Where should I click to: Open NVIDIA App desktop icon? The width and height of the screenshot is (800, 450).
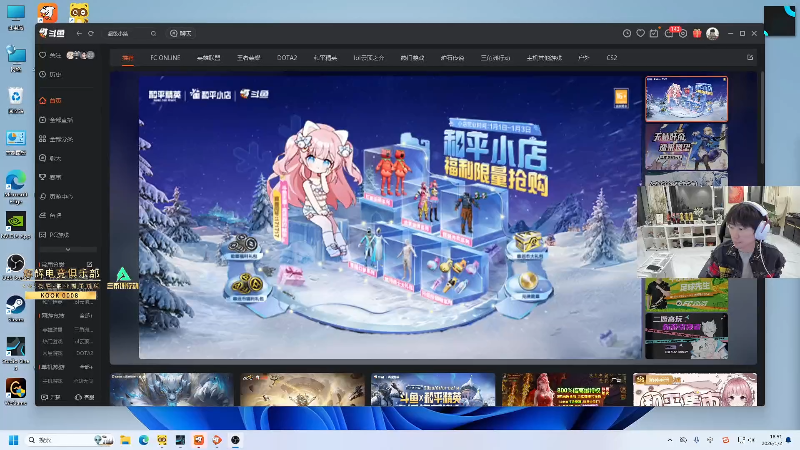(x=16, y=226)
